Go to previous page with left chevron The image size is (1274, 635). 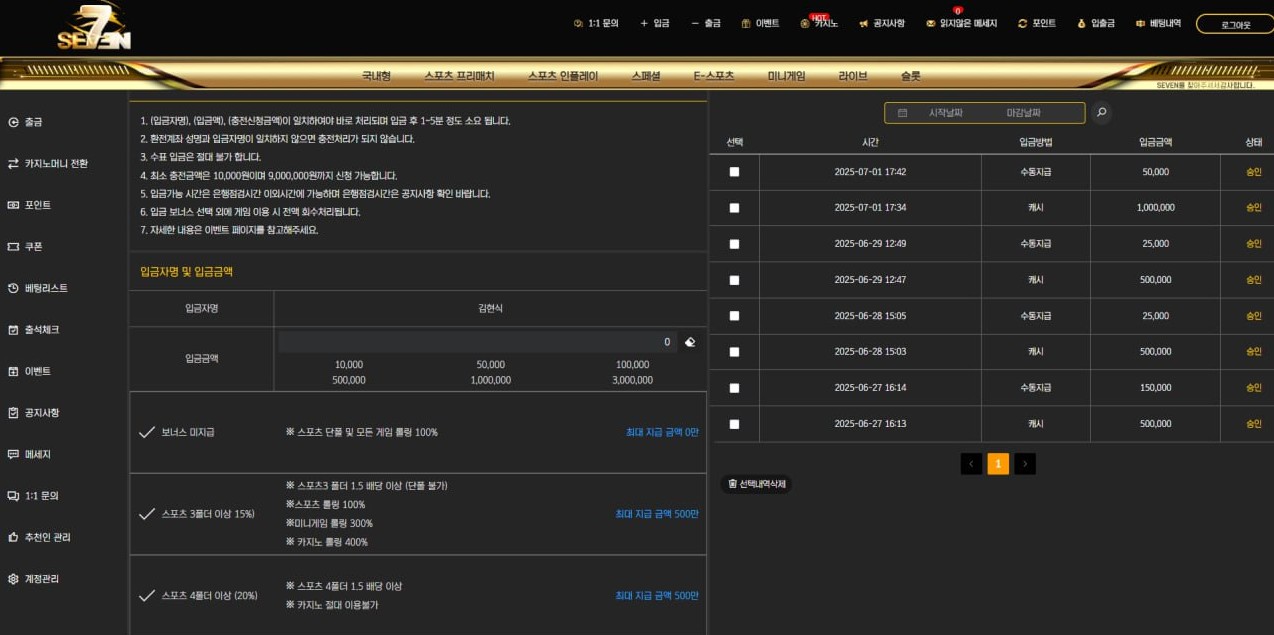[x=971, y=464]
